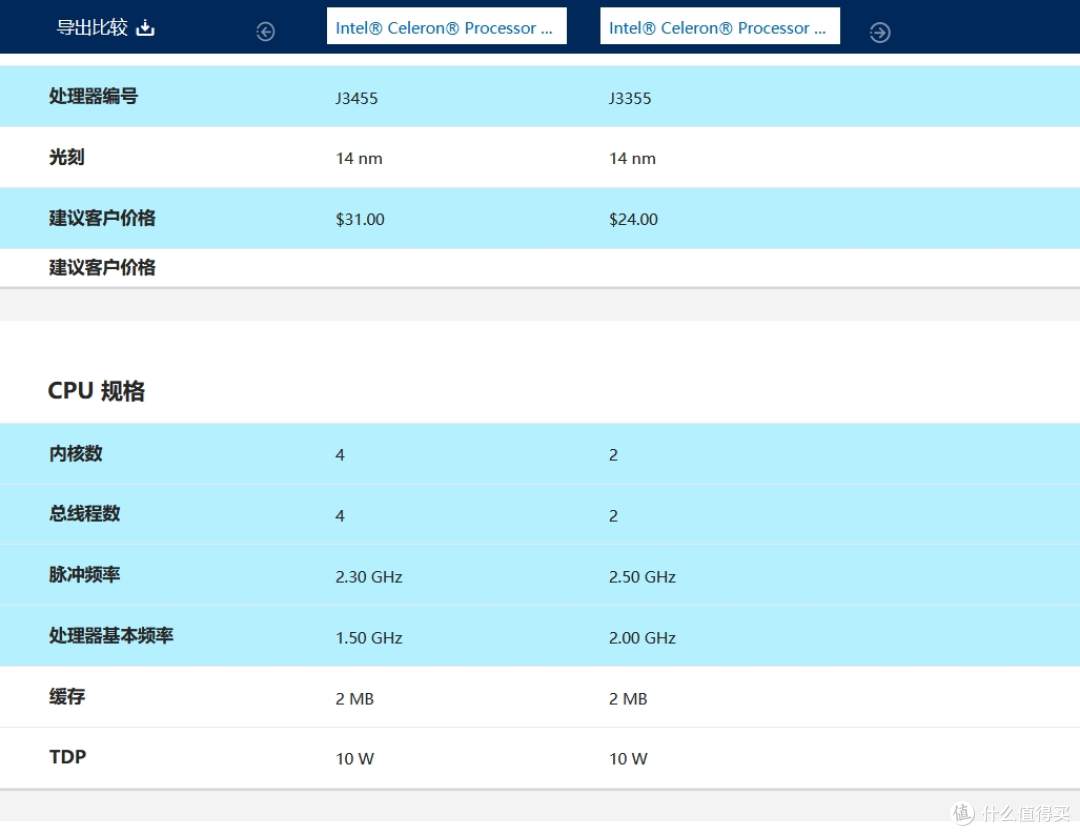Click the highlighted 建议客户价格 label in the price row

102,218
